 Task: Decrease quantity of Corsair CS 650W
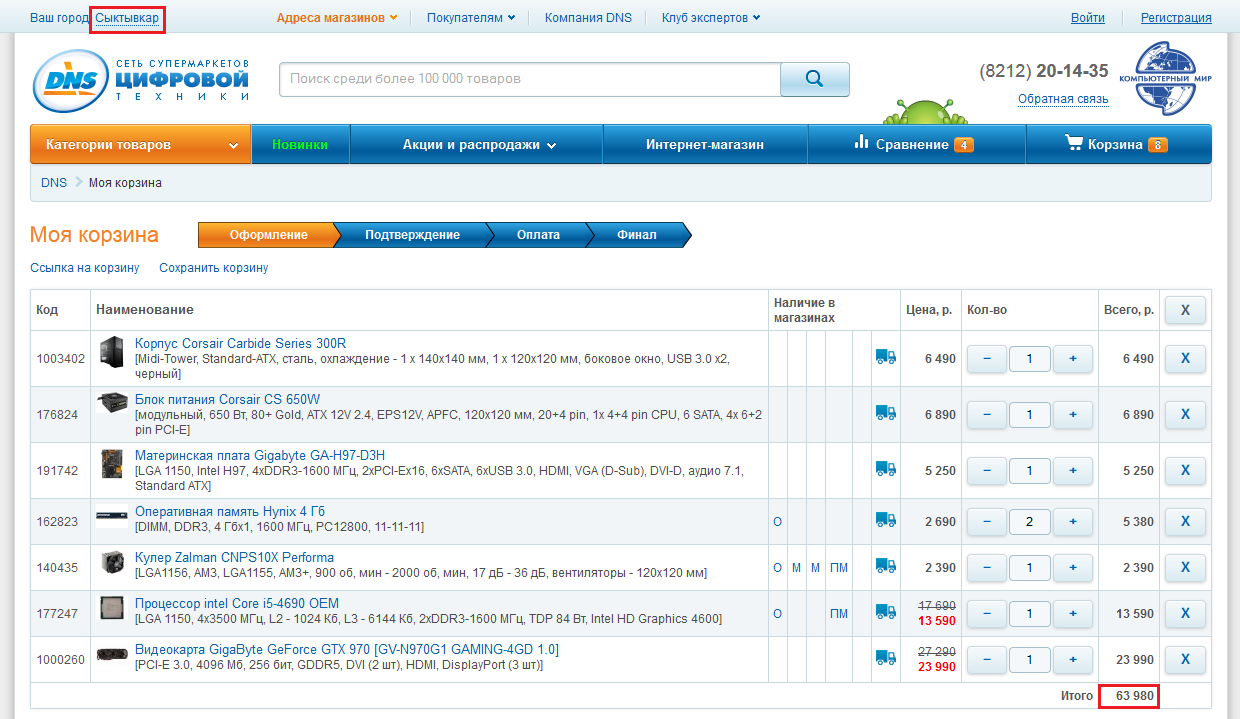pyautogui.click(x=987, y=414)
